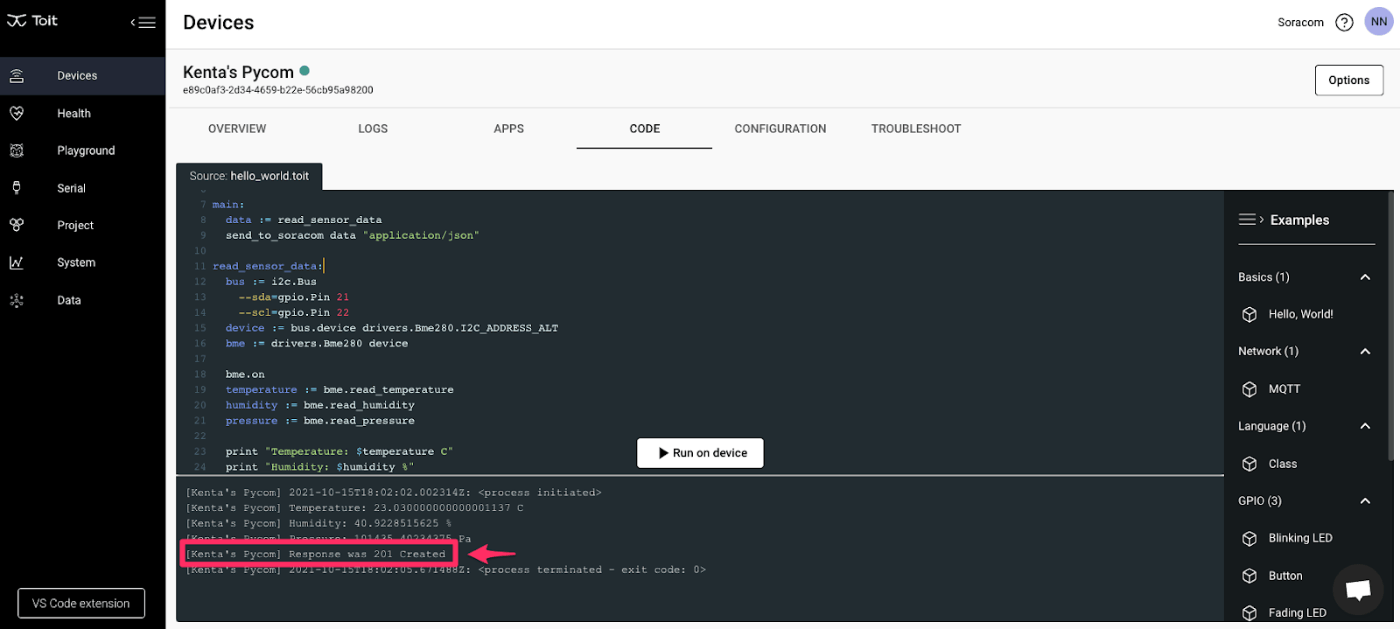
Task: Open Data icon in sidebar
Action: pos(17,300)
